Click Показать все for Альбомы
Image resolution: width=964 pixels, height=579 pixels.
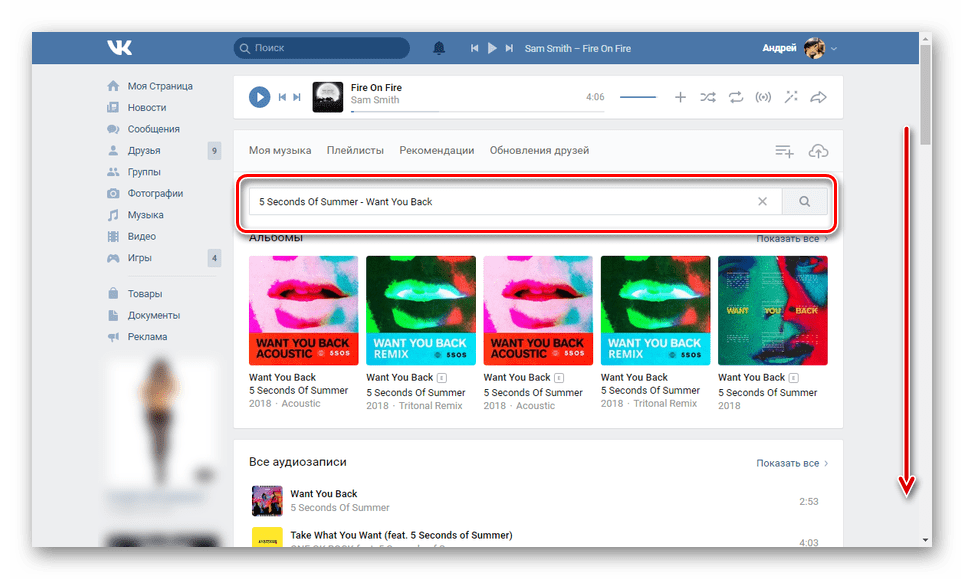pos(792,238)
